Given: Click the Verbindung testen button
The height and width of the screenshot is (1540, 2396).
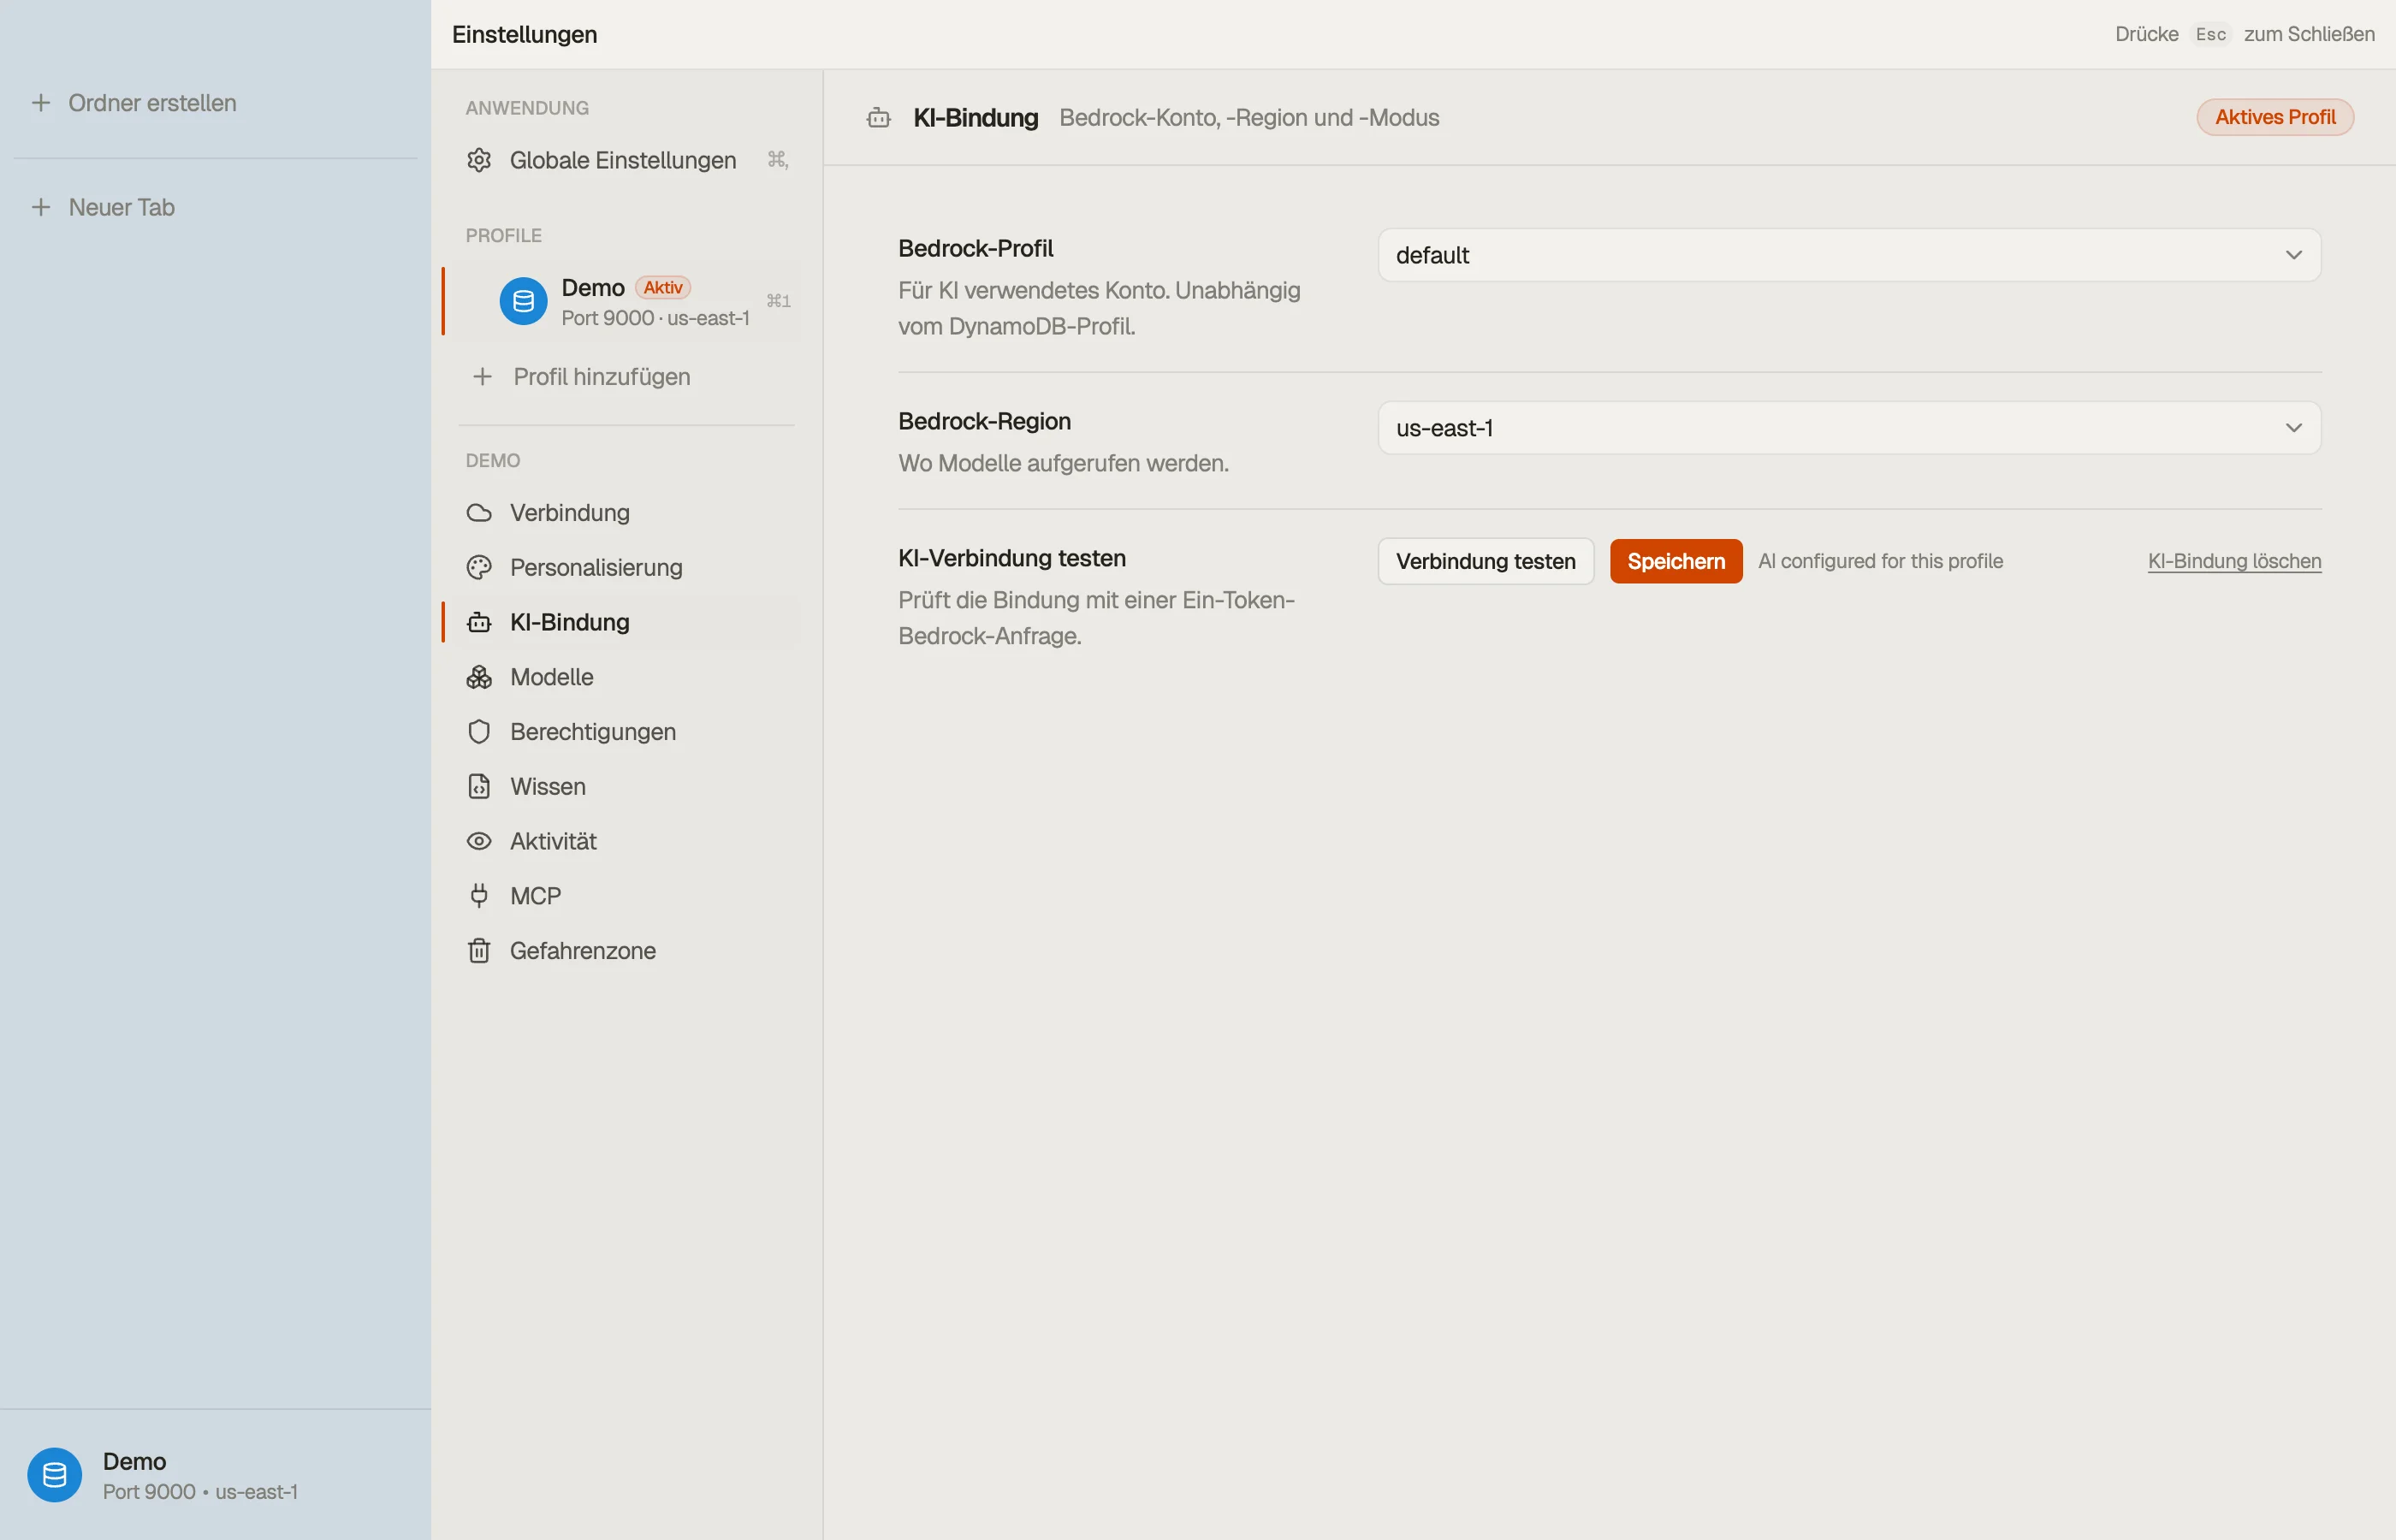Looking at the screenshot, I should (x=1485, y=561).
